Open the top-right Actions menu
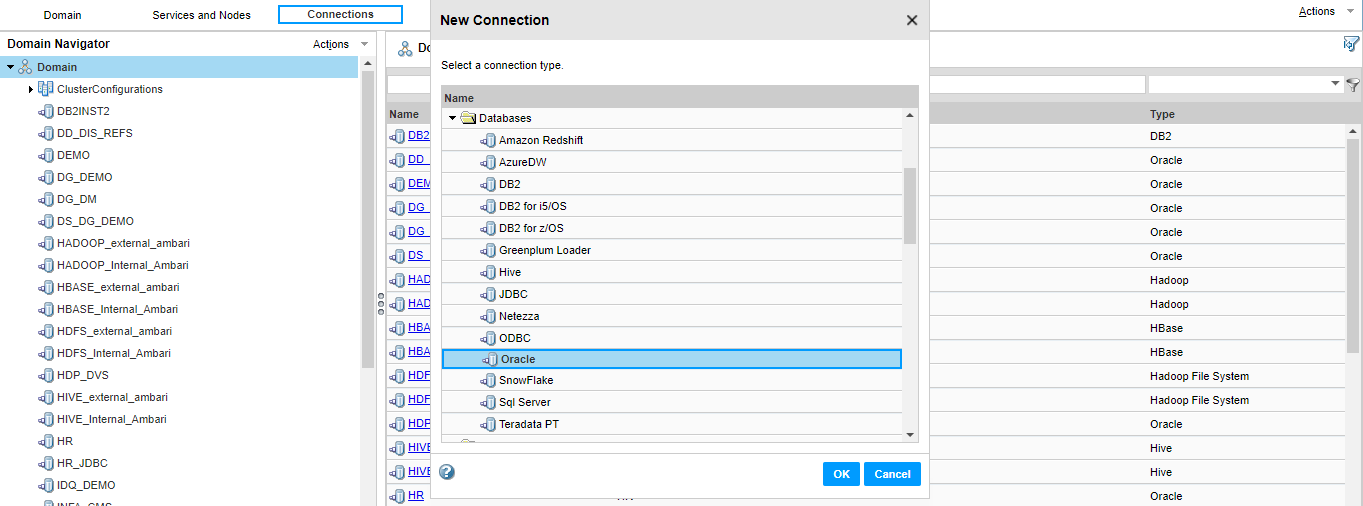1363x506 pixels. tap(1326, 12)
